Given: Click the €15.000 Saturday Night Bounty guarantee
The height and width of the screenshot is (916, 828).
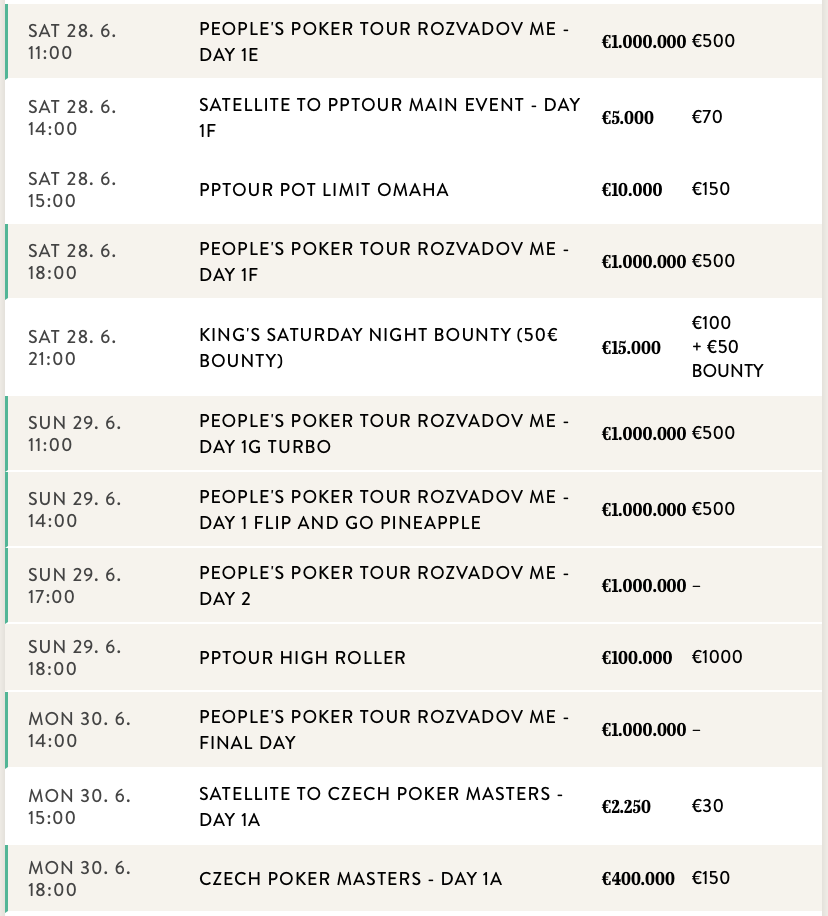Looking at the screenshot, I should tap(631, 348).
